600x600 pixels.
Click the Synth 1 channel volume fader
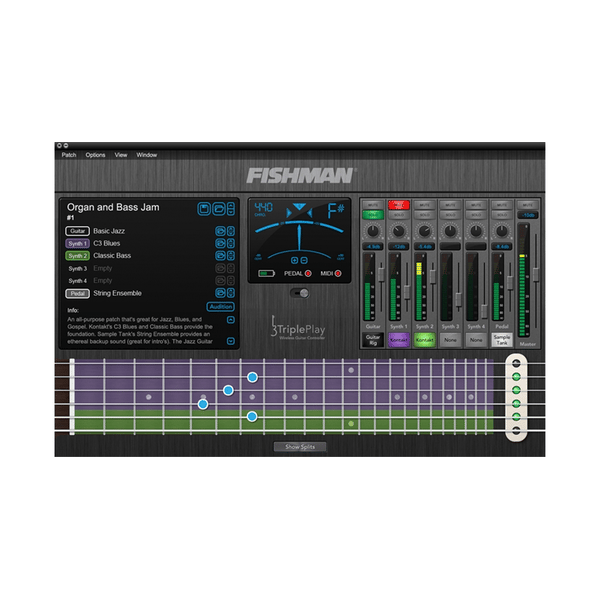coord(407,292)
